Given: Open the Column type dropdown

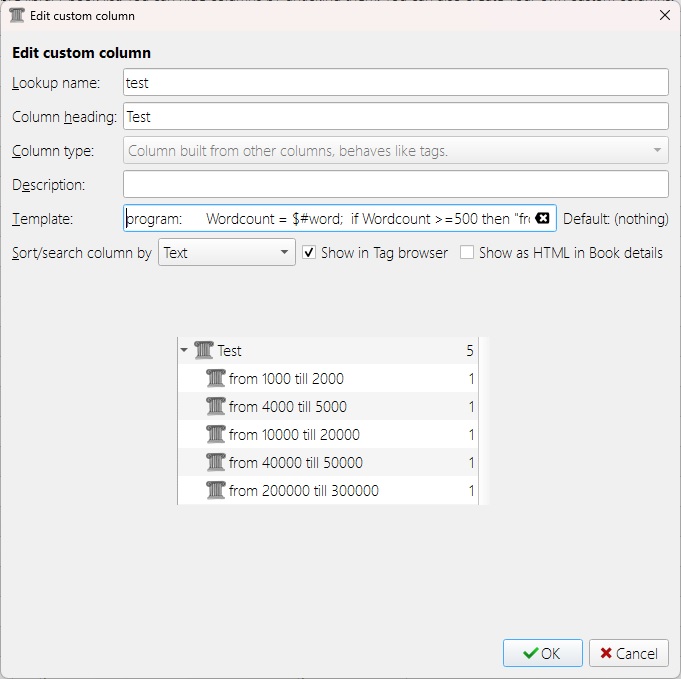Looking at the screenshot, I should [x=395, y=151].
